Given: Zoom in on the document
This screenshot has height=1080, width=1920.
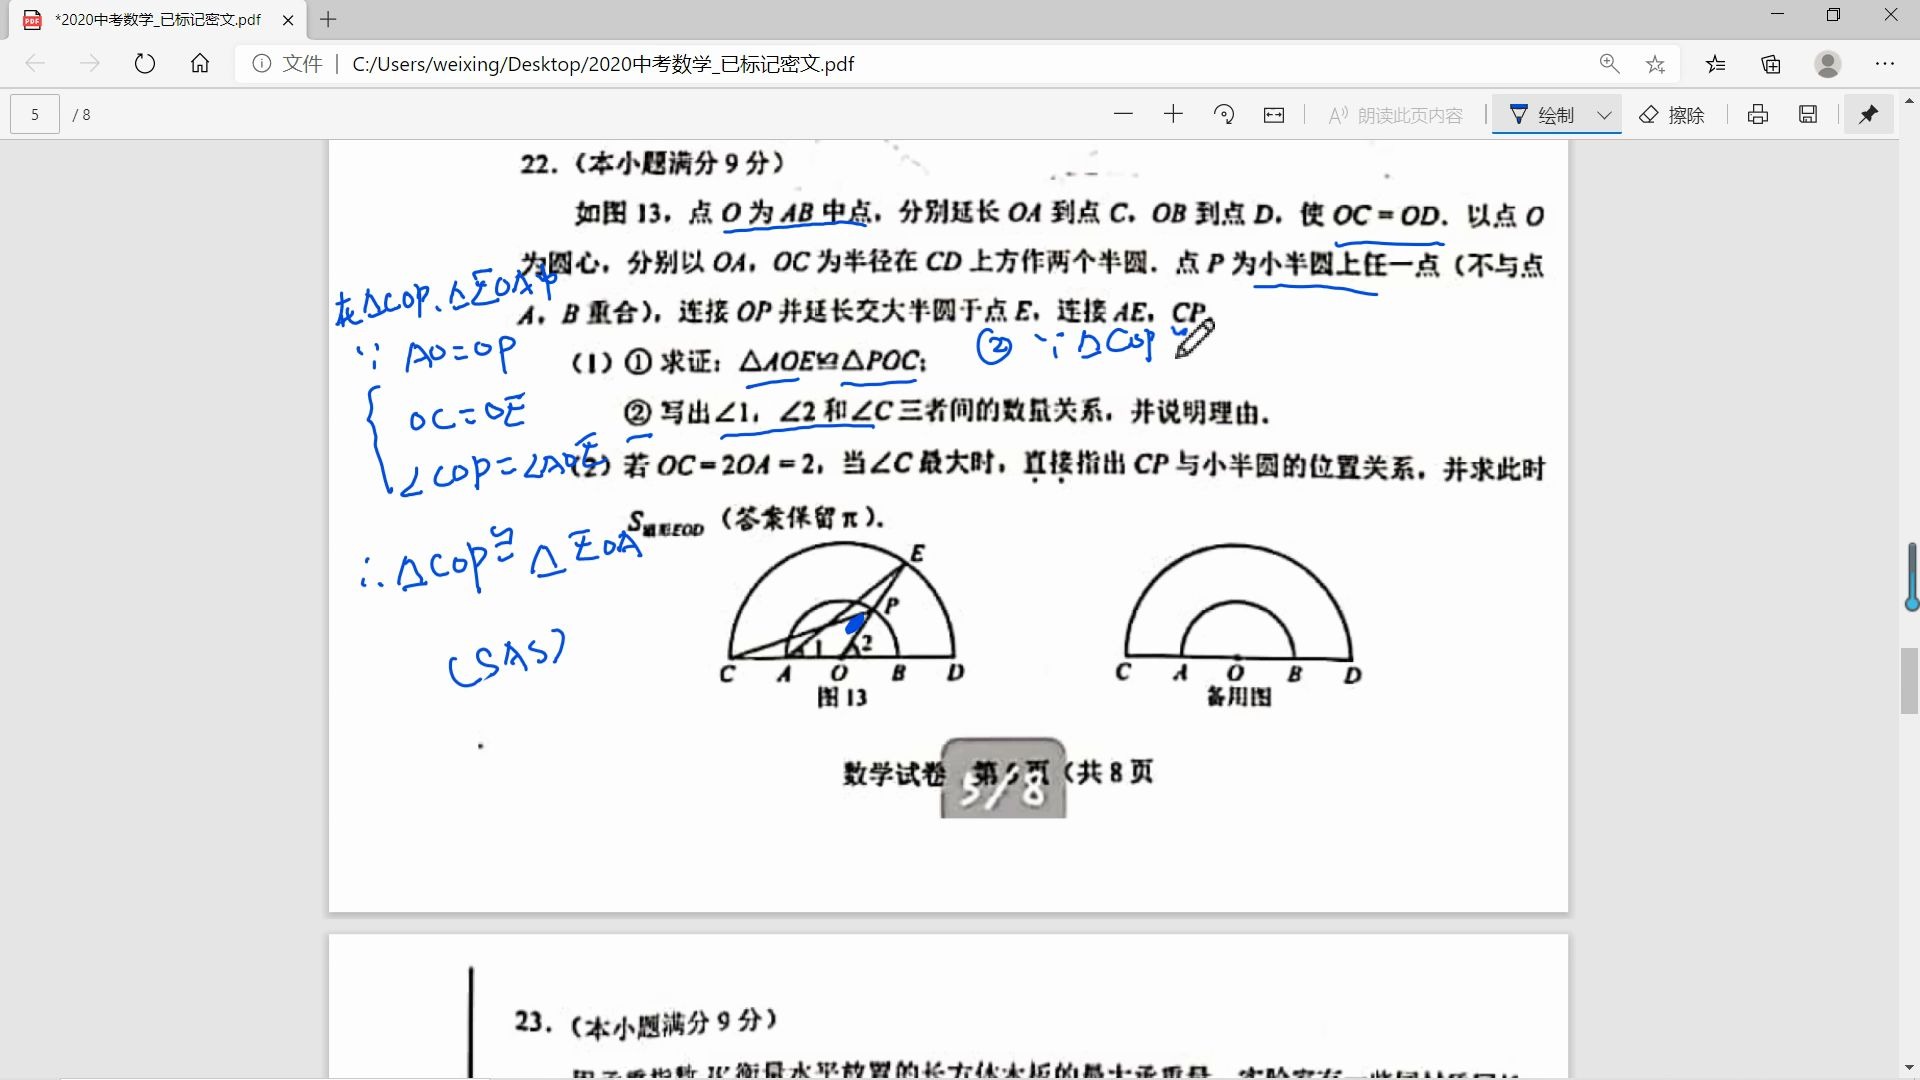Looking at the screenshot, I should 1173,114.
